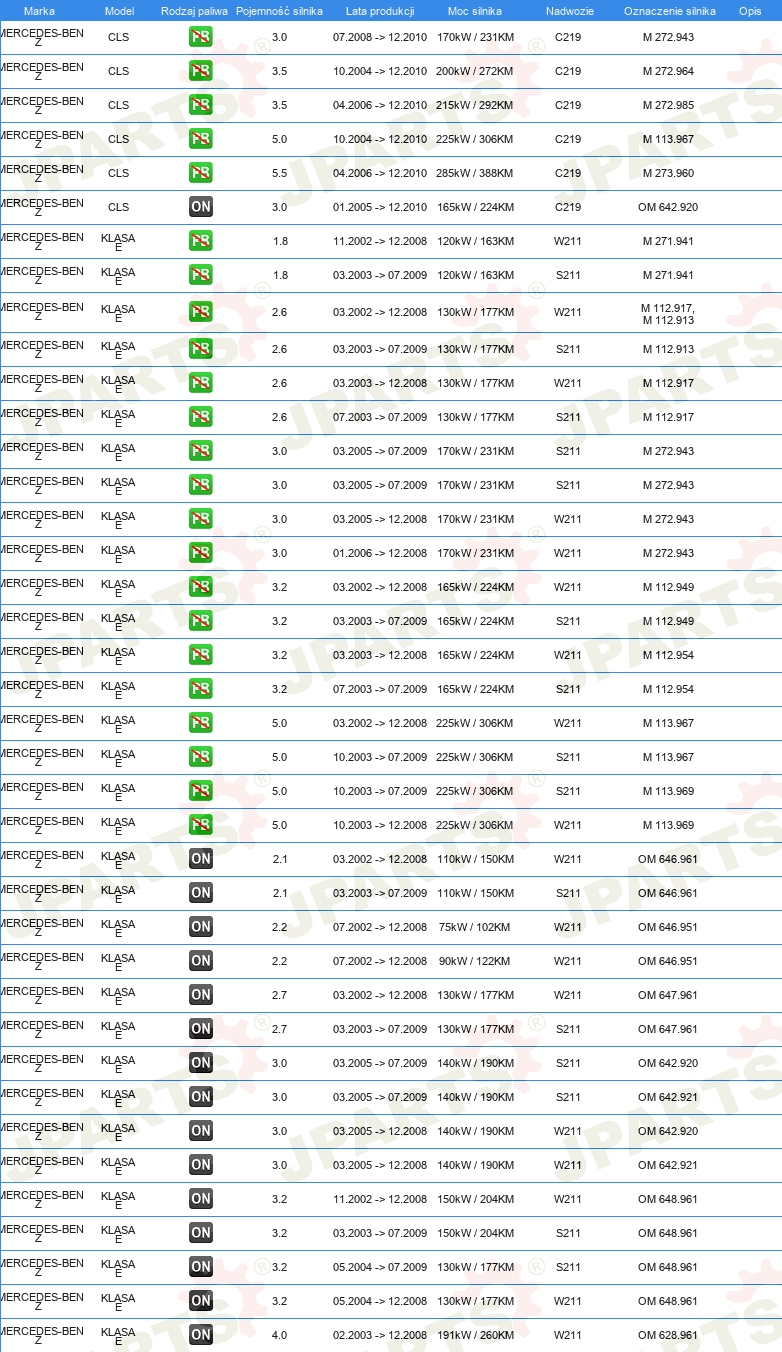Click the Model column header

tap(119, 11)
